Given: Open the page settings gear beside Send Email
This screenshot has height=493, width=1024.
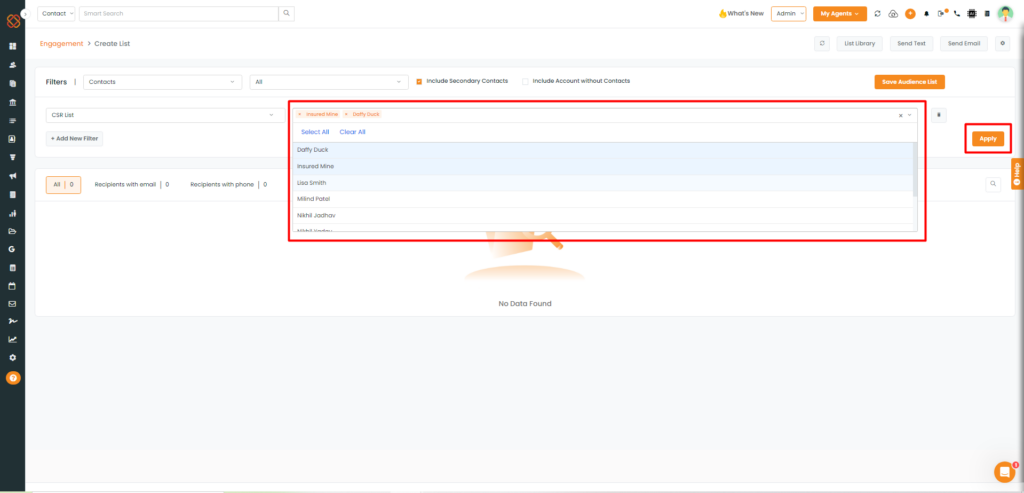Looking at the screenshot, I should click(x=1003, y=43).
